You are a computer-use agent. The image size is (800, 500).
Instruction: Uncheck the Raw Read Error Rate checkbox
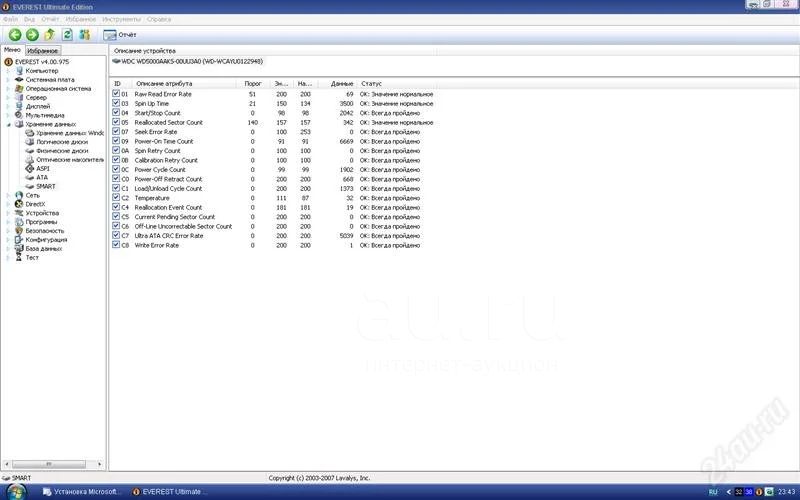(116, 94)
